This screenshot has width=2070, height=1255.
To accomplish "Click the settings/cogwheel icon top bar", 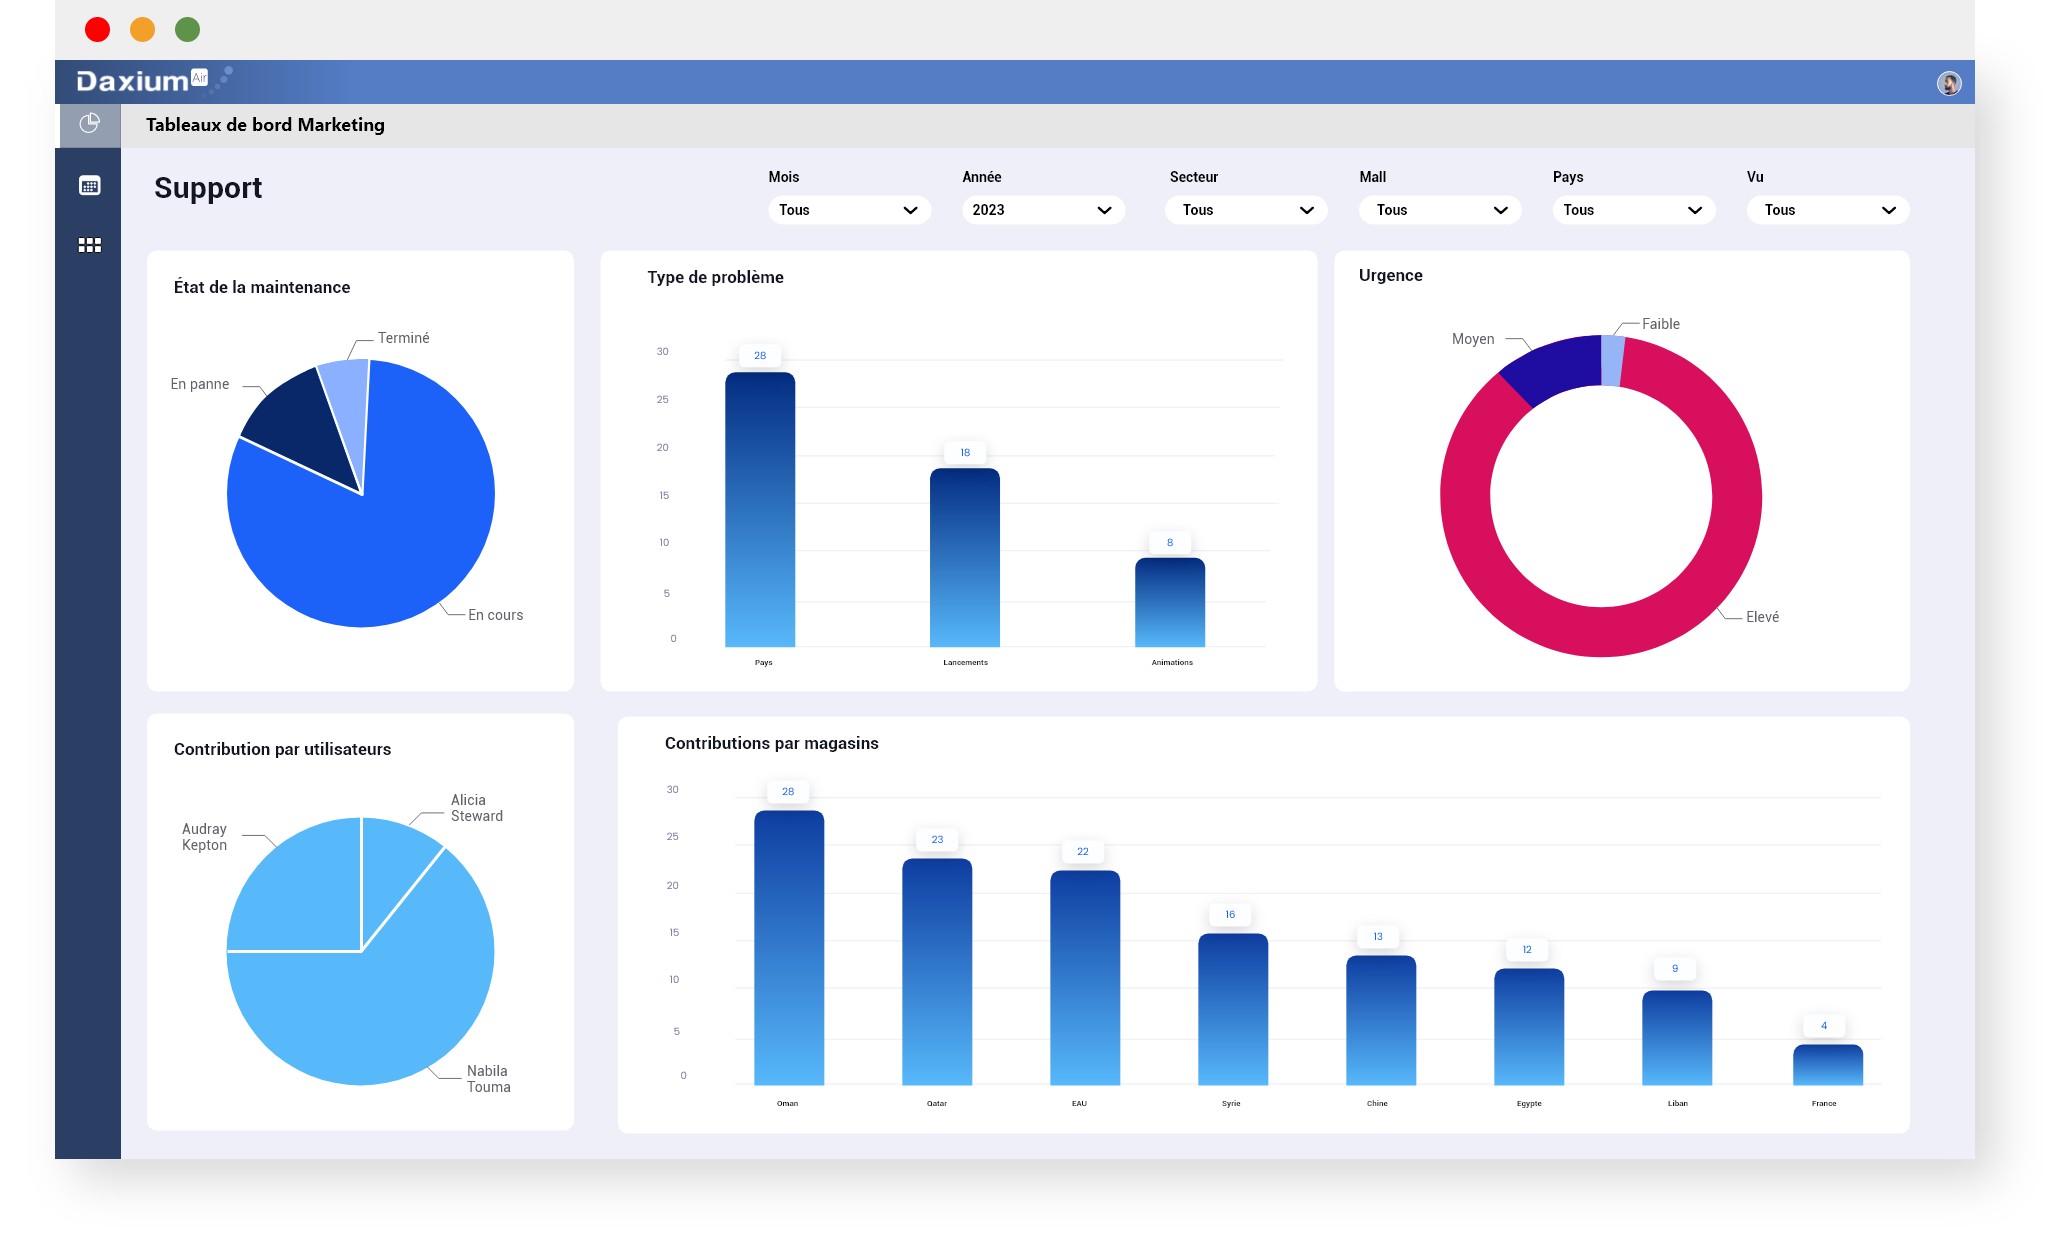I will pos(1947,83).
